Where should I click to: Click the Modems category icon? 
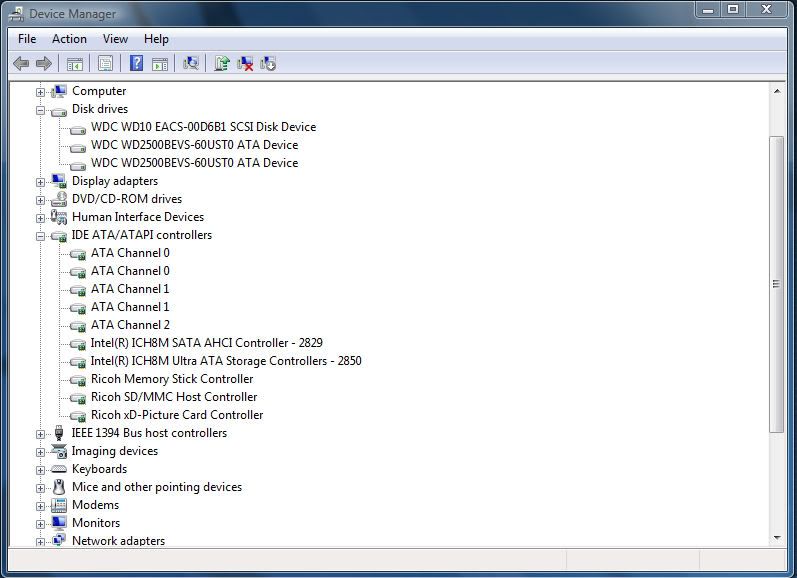tap(59, 505)
